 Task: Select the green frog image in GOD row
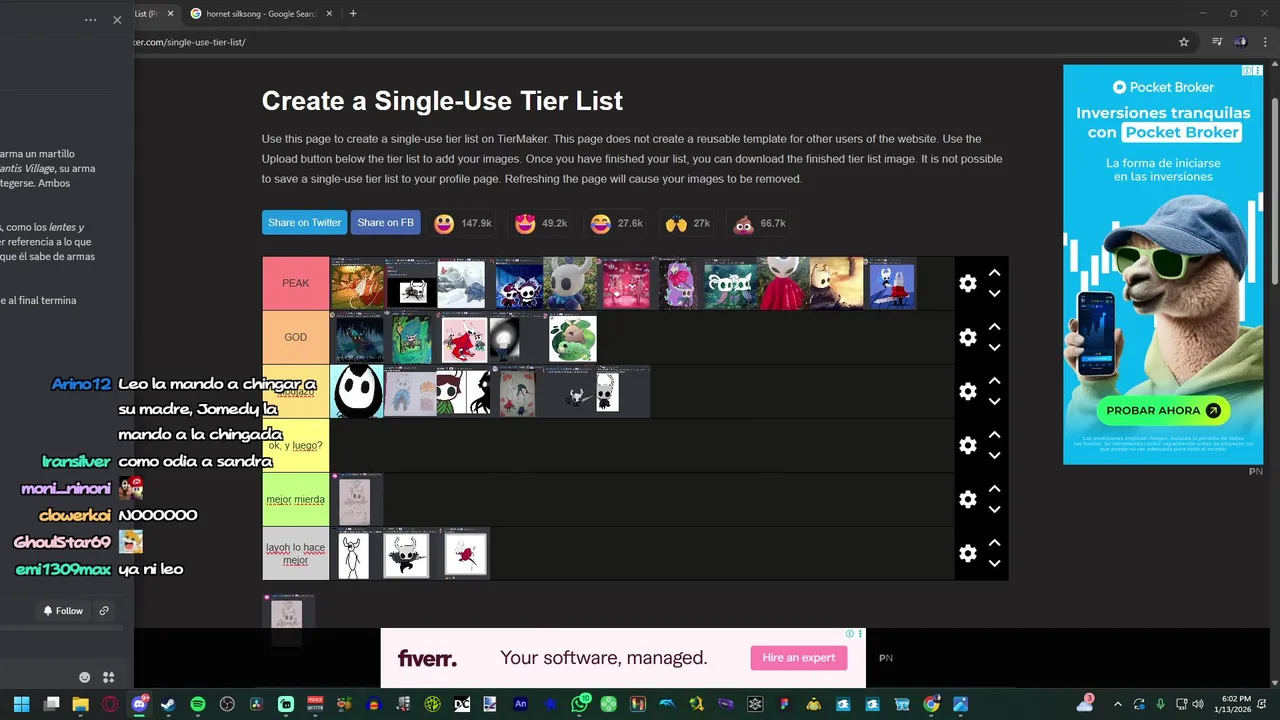[x=573, y=339]
